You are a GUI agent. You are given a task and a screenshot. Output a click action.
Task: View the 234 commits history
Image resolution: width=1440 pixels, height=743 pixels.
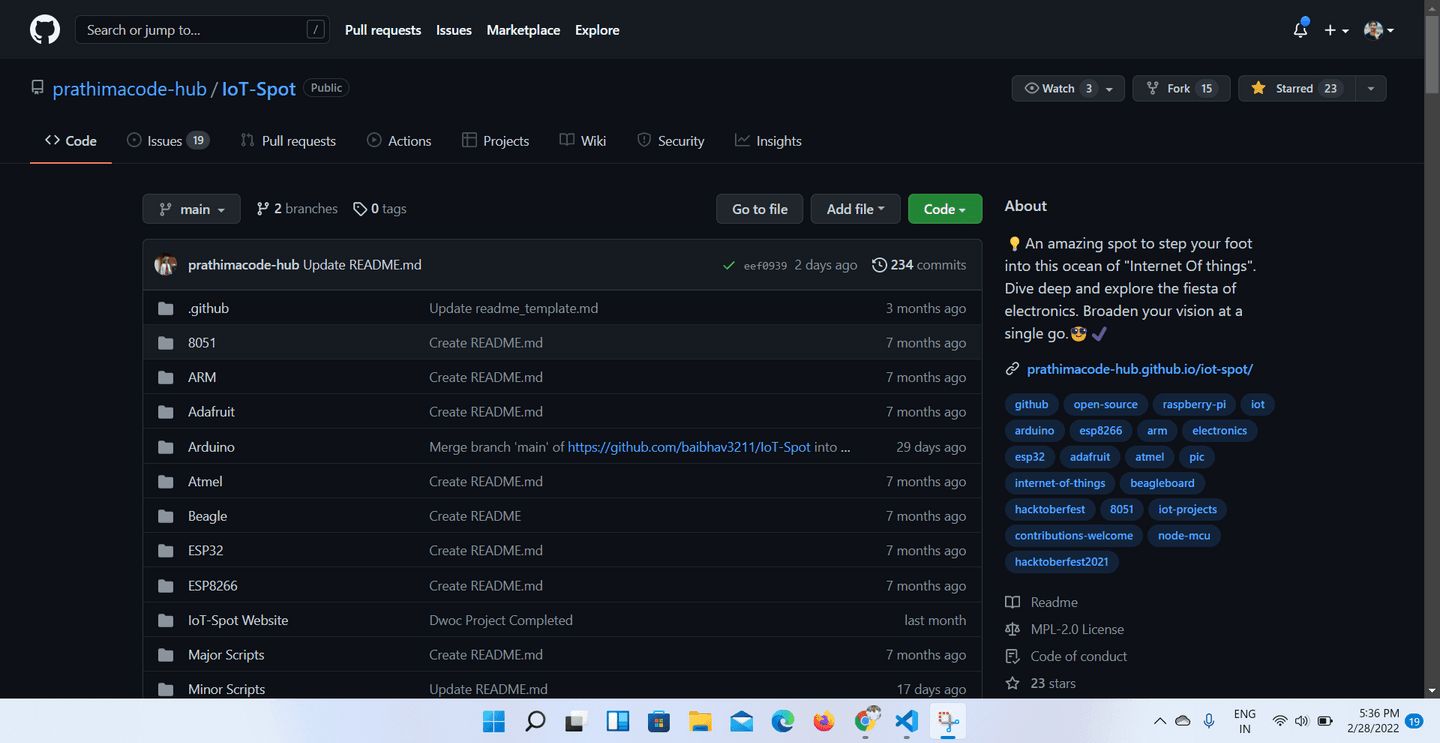pyautogui.click(x=919, y=265)
